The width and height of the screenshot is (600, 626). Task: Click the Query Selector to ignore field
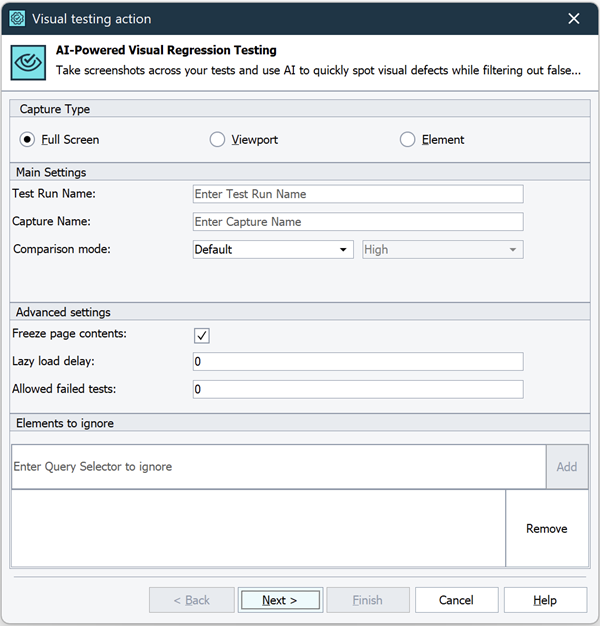[x=278, y=467]
